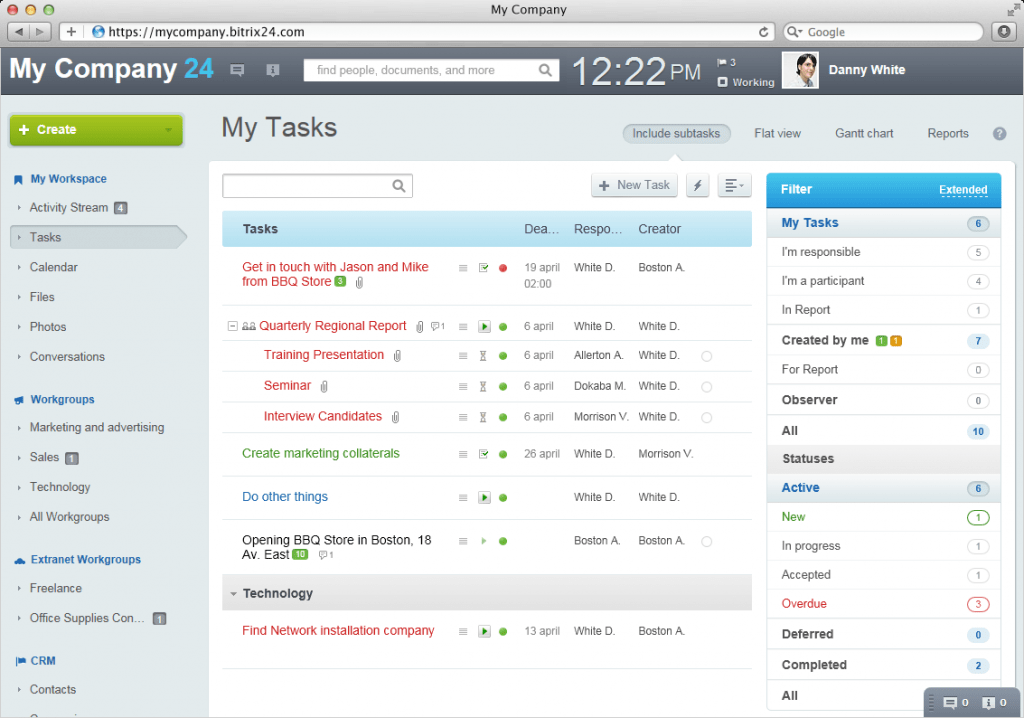The image size is (1024, 718).
Task: Click the task list search field
Action: (306, 186)
